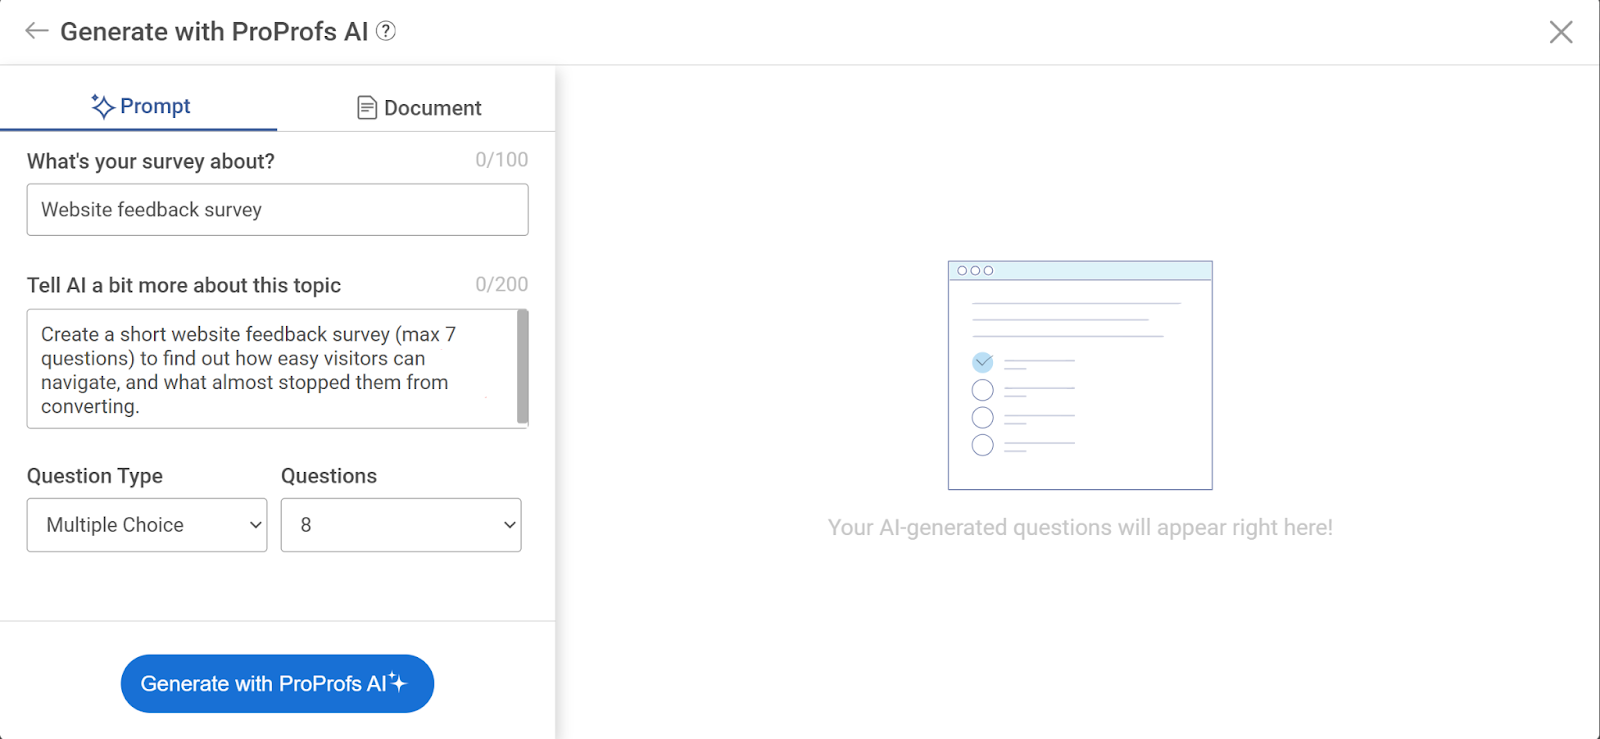
Task: Click the 'Tell AI a bit more about this topic' label
Action: pyautogui.click(x=184, y=285)
